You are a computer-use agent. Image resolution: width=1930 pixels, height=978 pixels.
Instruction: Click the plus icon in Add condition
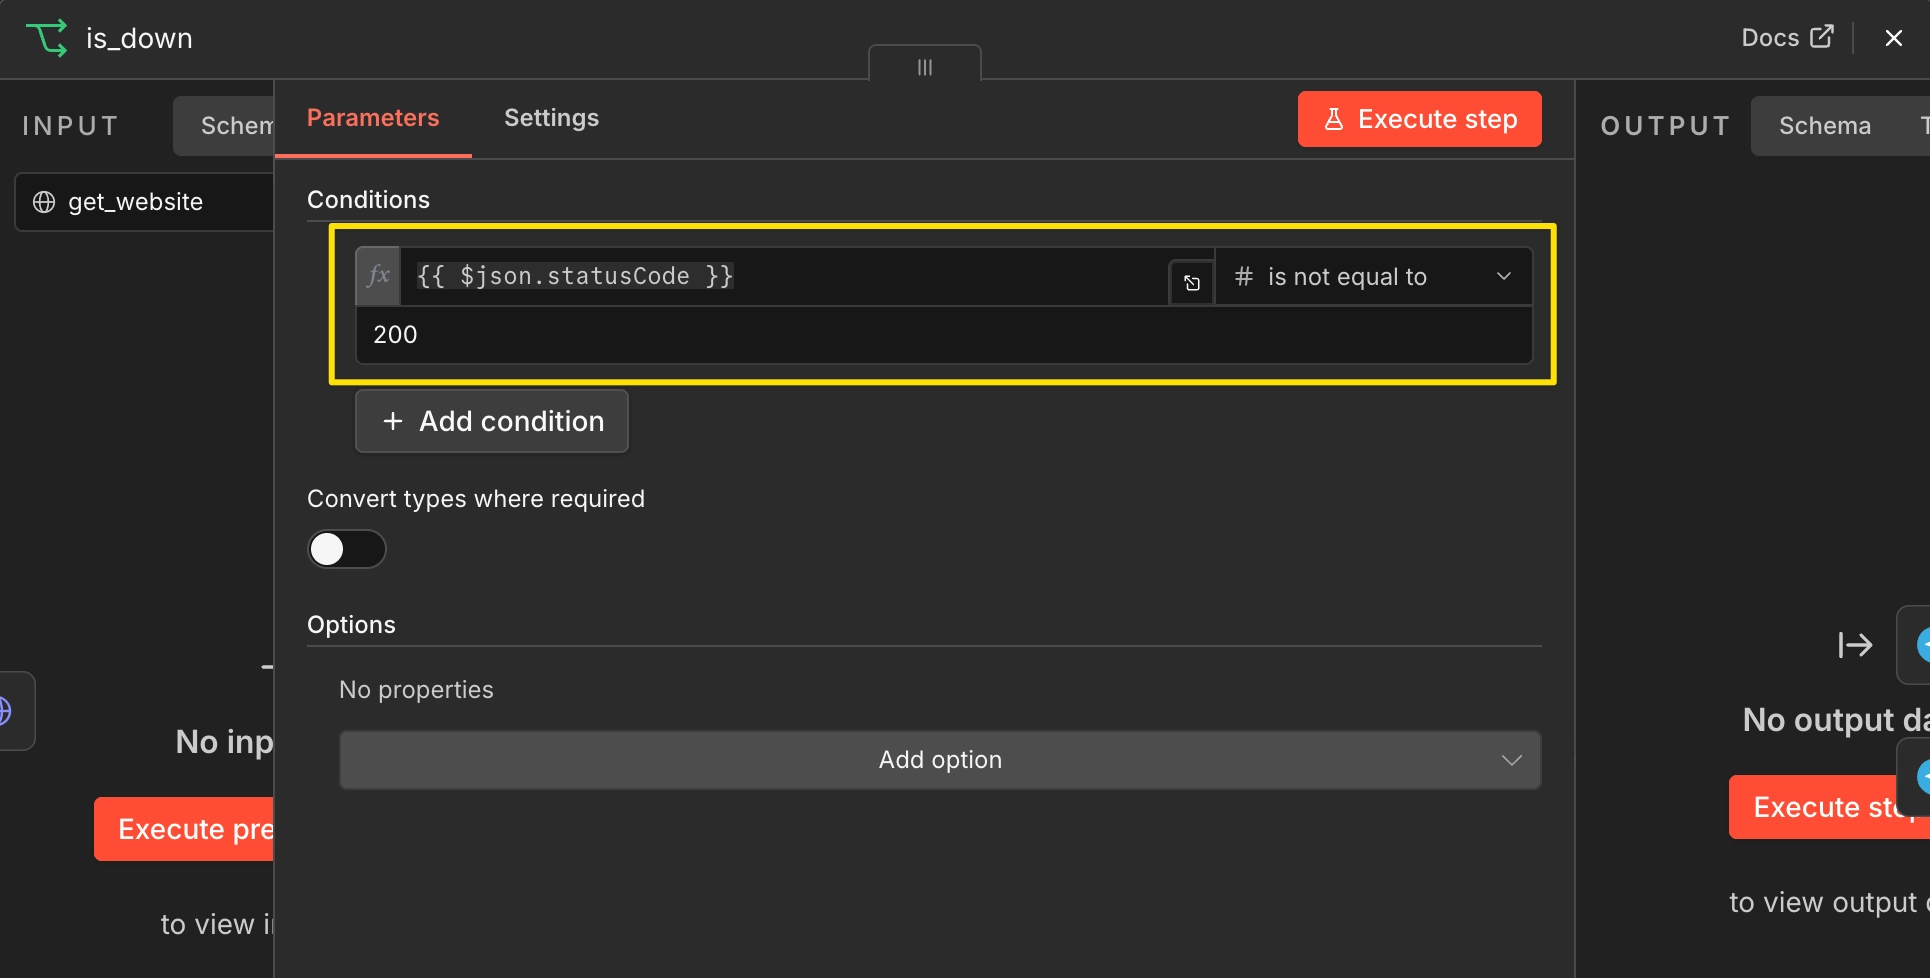pyautogui.click(x=393, y=421)
